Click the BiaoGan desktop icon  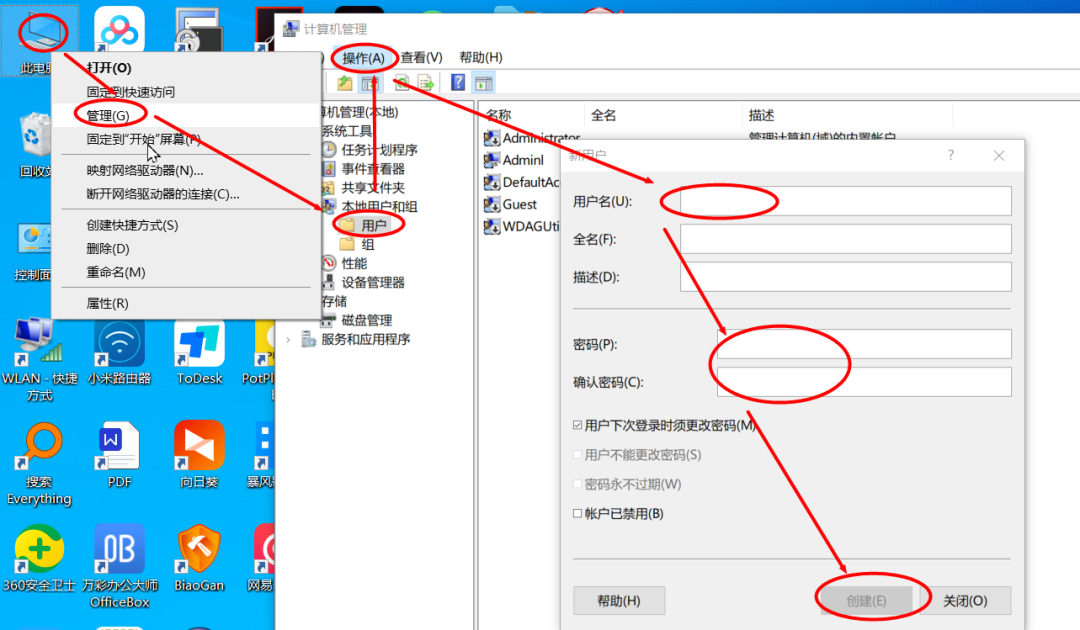pyautogui.click(x=199, y=551)
